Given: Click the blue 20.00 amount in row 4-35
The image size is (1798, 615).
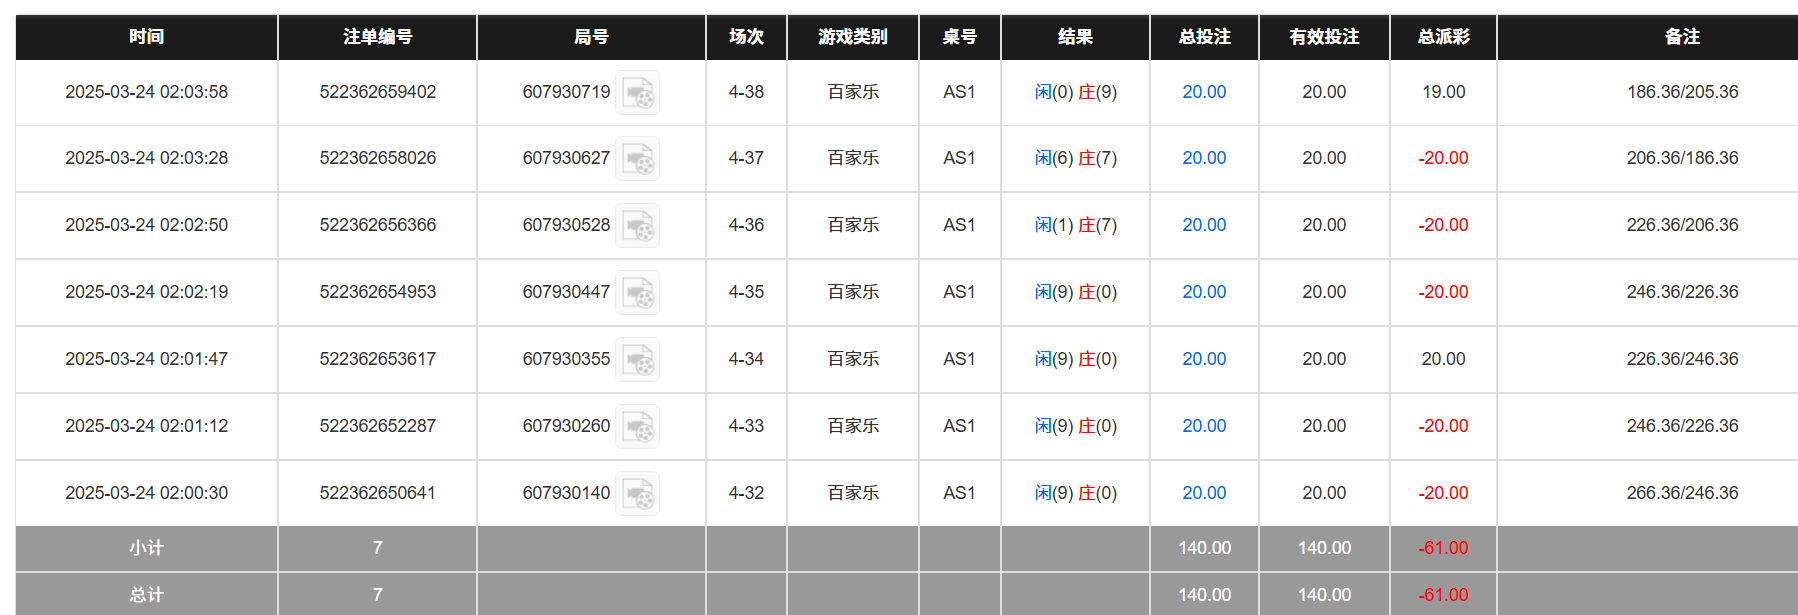Looking at the screenshot, I should pos(1203,292).
